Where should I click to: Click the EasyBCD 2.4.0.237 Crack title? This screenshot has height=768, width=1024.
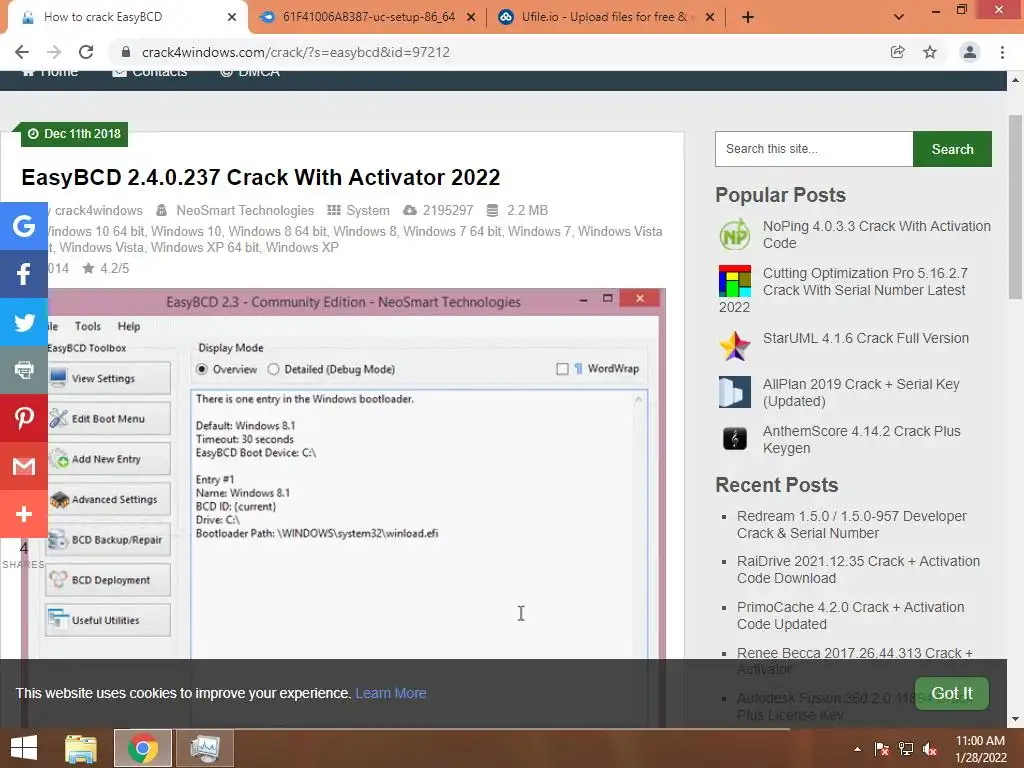261,177
